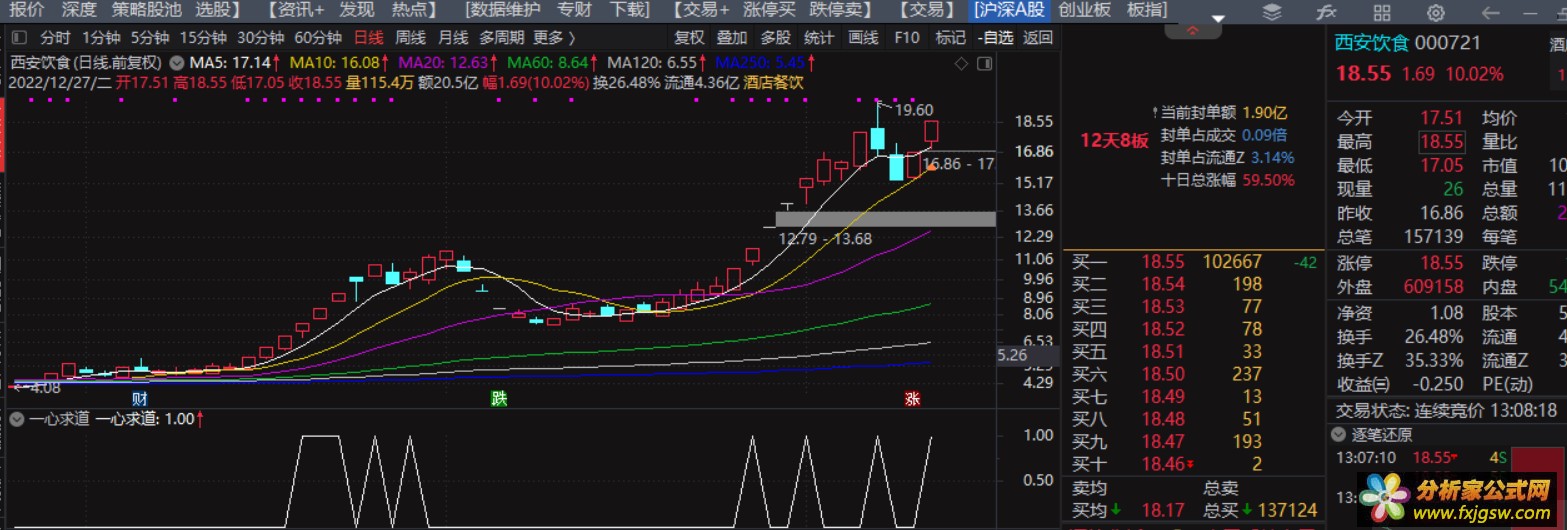Click the 买一 bid row 18.55
Screen dimensions: 1567x530
1193,262
